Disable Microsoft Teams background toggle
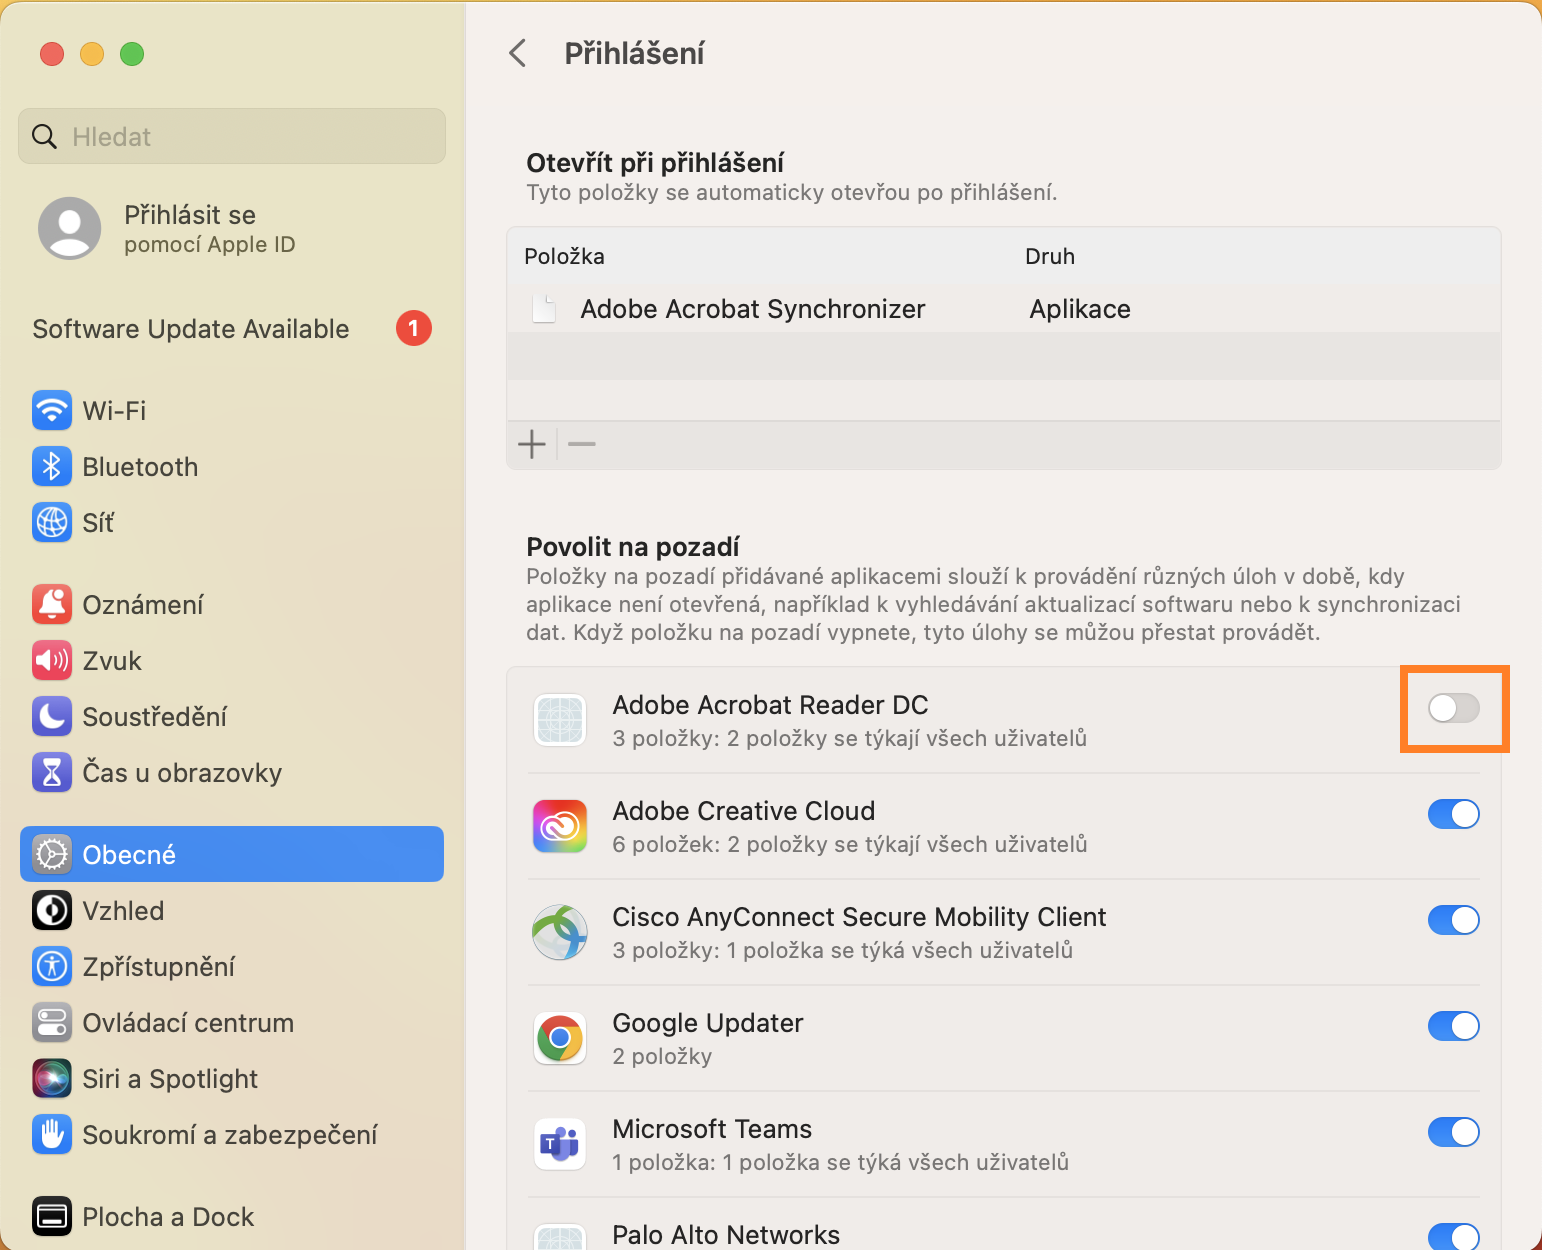 click(1453, 1132)
